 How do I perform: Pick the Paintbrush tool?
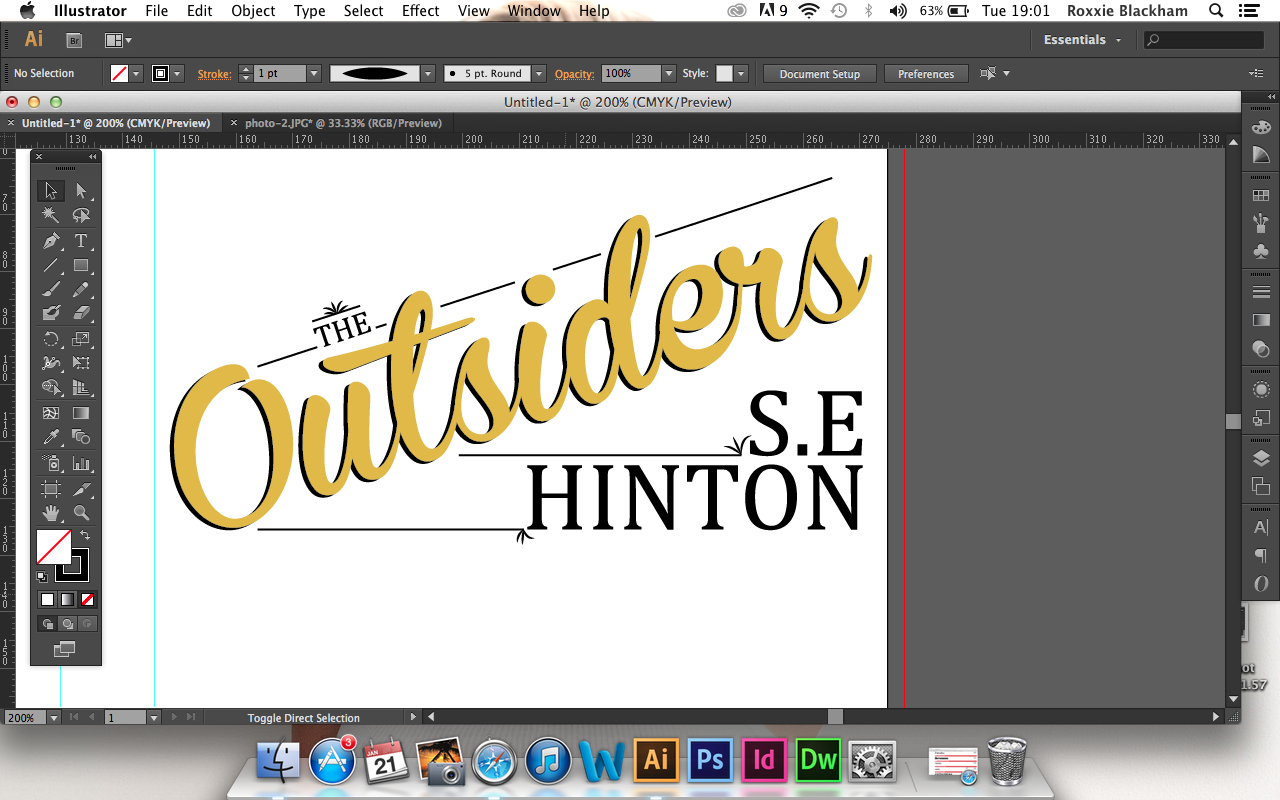50,289
